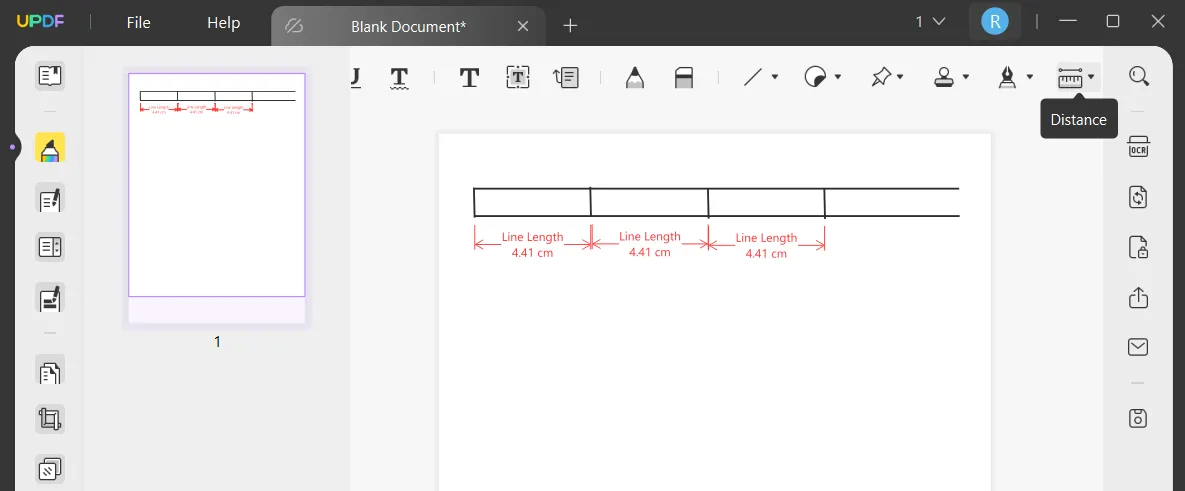Close the Blank Document tab
1185x491 pixels.
[523, 26]
